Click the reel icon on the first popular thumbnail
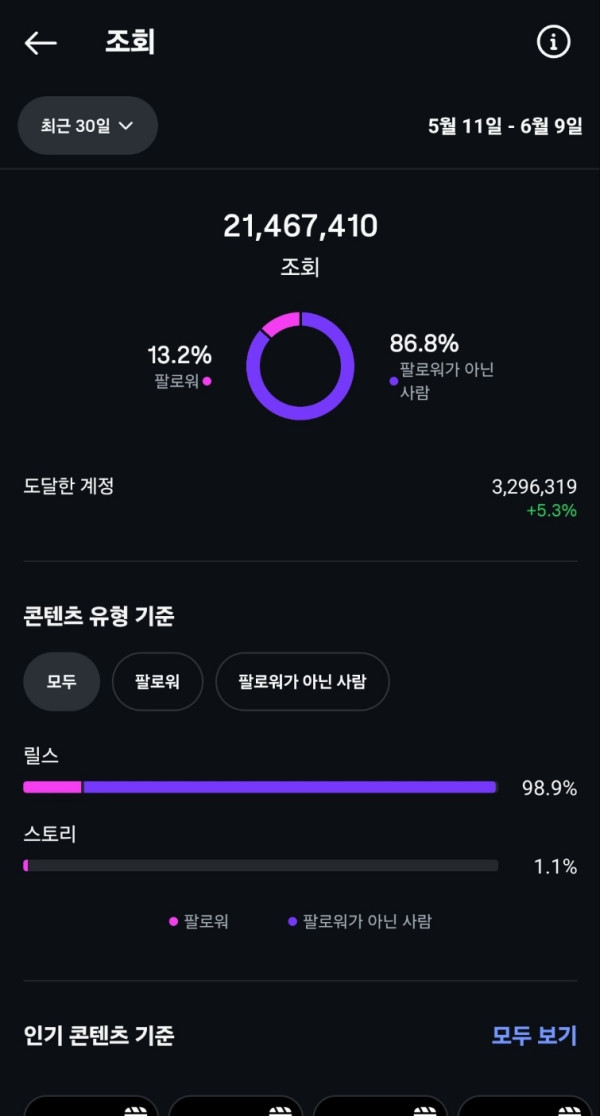Image resolution: width=600 pixels, height=1116 pixels. pos(134,1109)
